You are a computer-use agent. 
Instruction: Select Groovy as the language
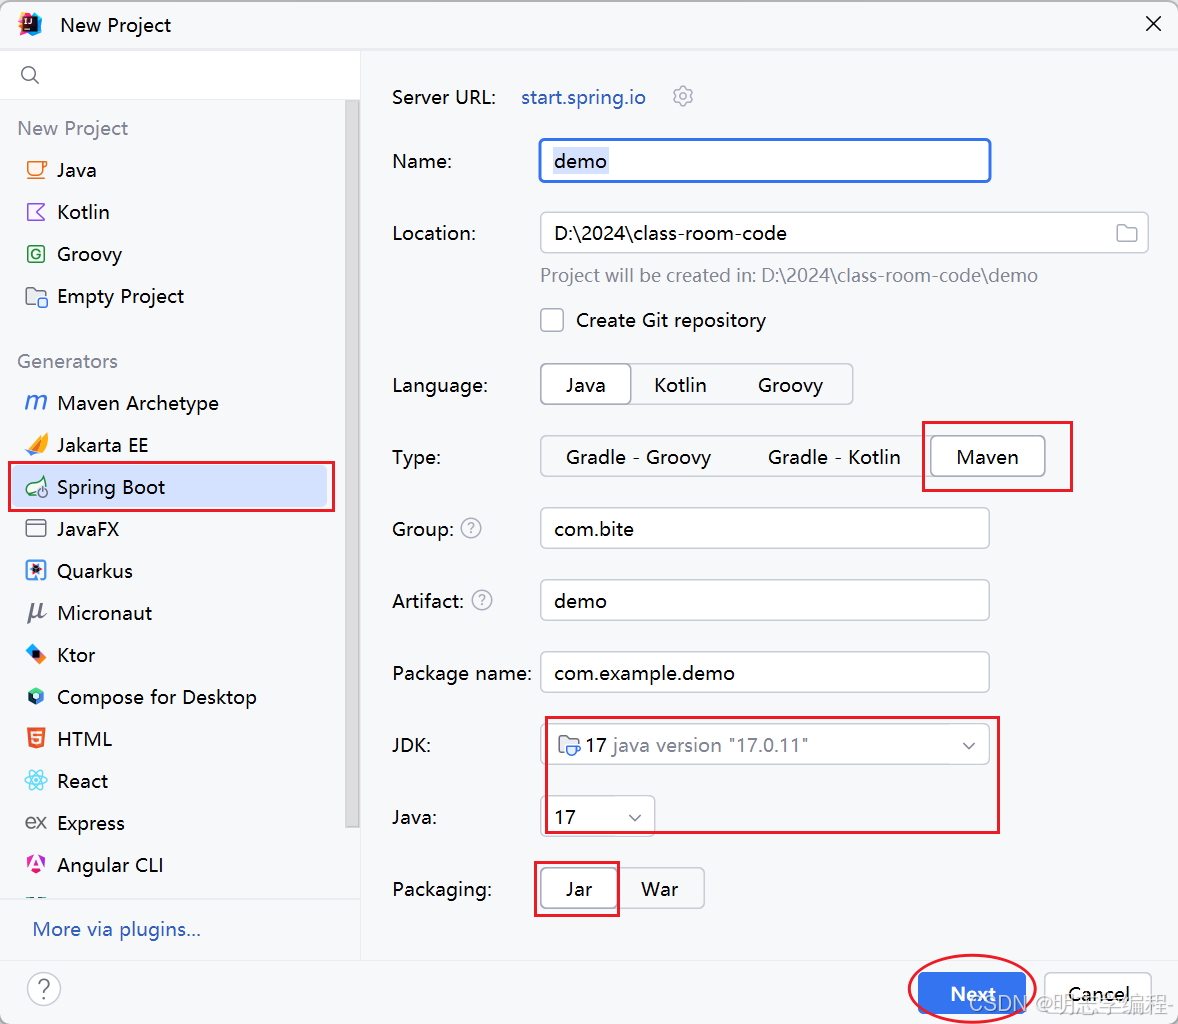(790, 385)
